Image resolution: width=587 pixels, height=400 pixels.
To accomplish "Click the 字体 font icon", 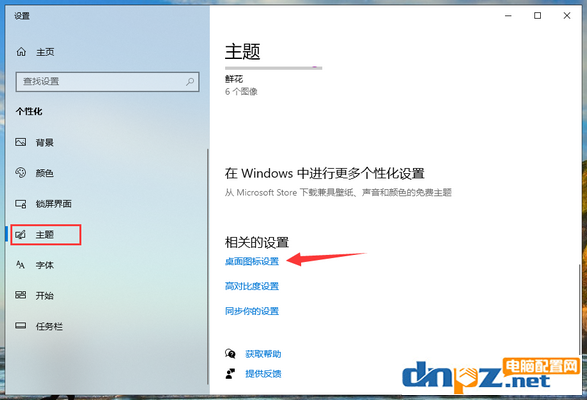I will pos(20,265).
